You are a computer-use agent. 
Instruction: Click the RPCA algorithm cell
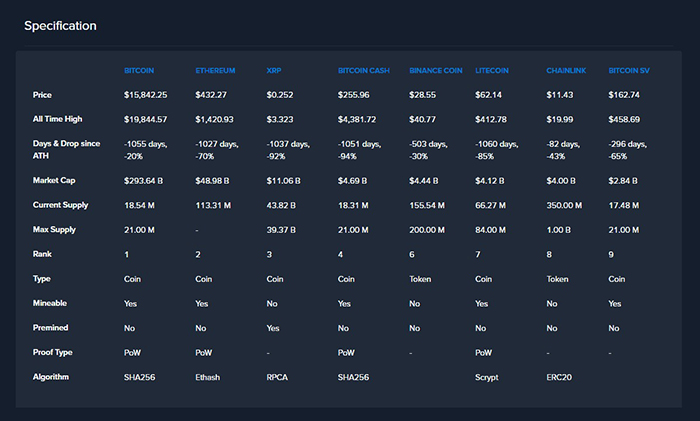(277, 377)
